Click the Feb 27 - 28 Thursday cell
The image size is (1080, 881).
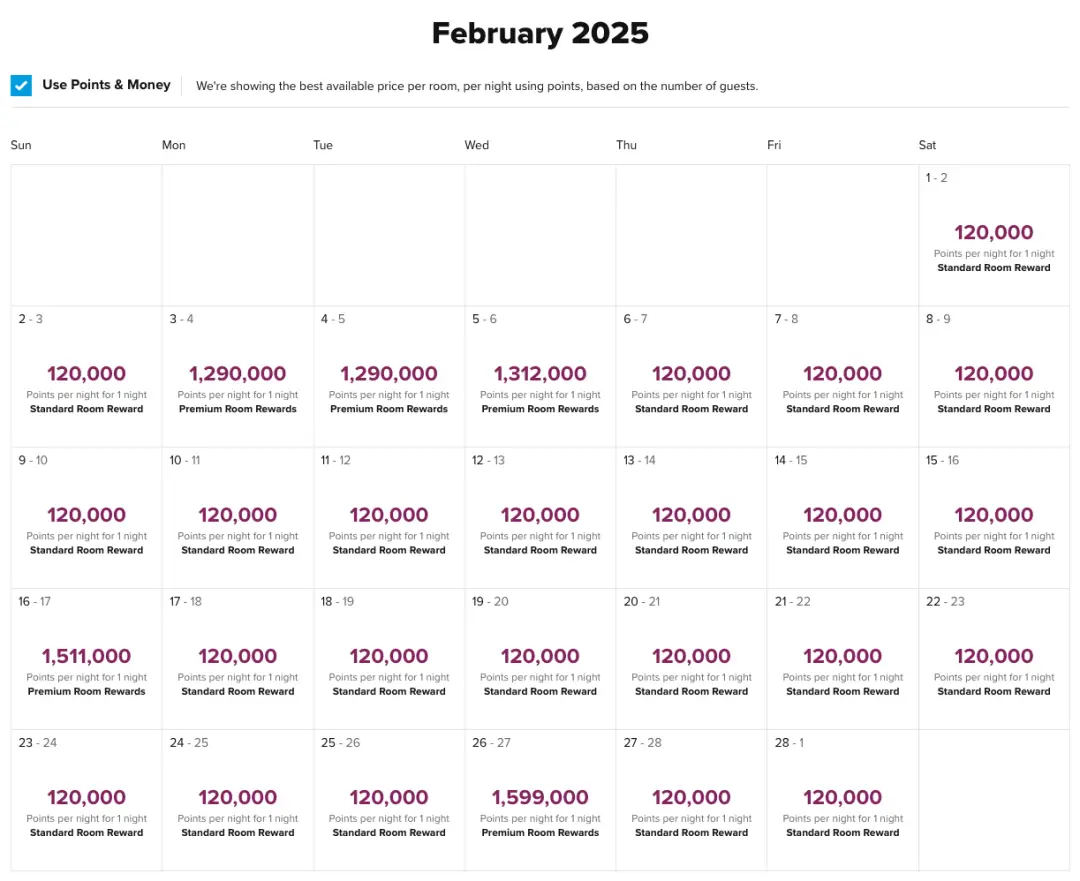692,801
